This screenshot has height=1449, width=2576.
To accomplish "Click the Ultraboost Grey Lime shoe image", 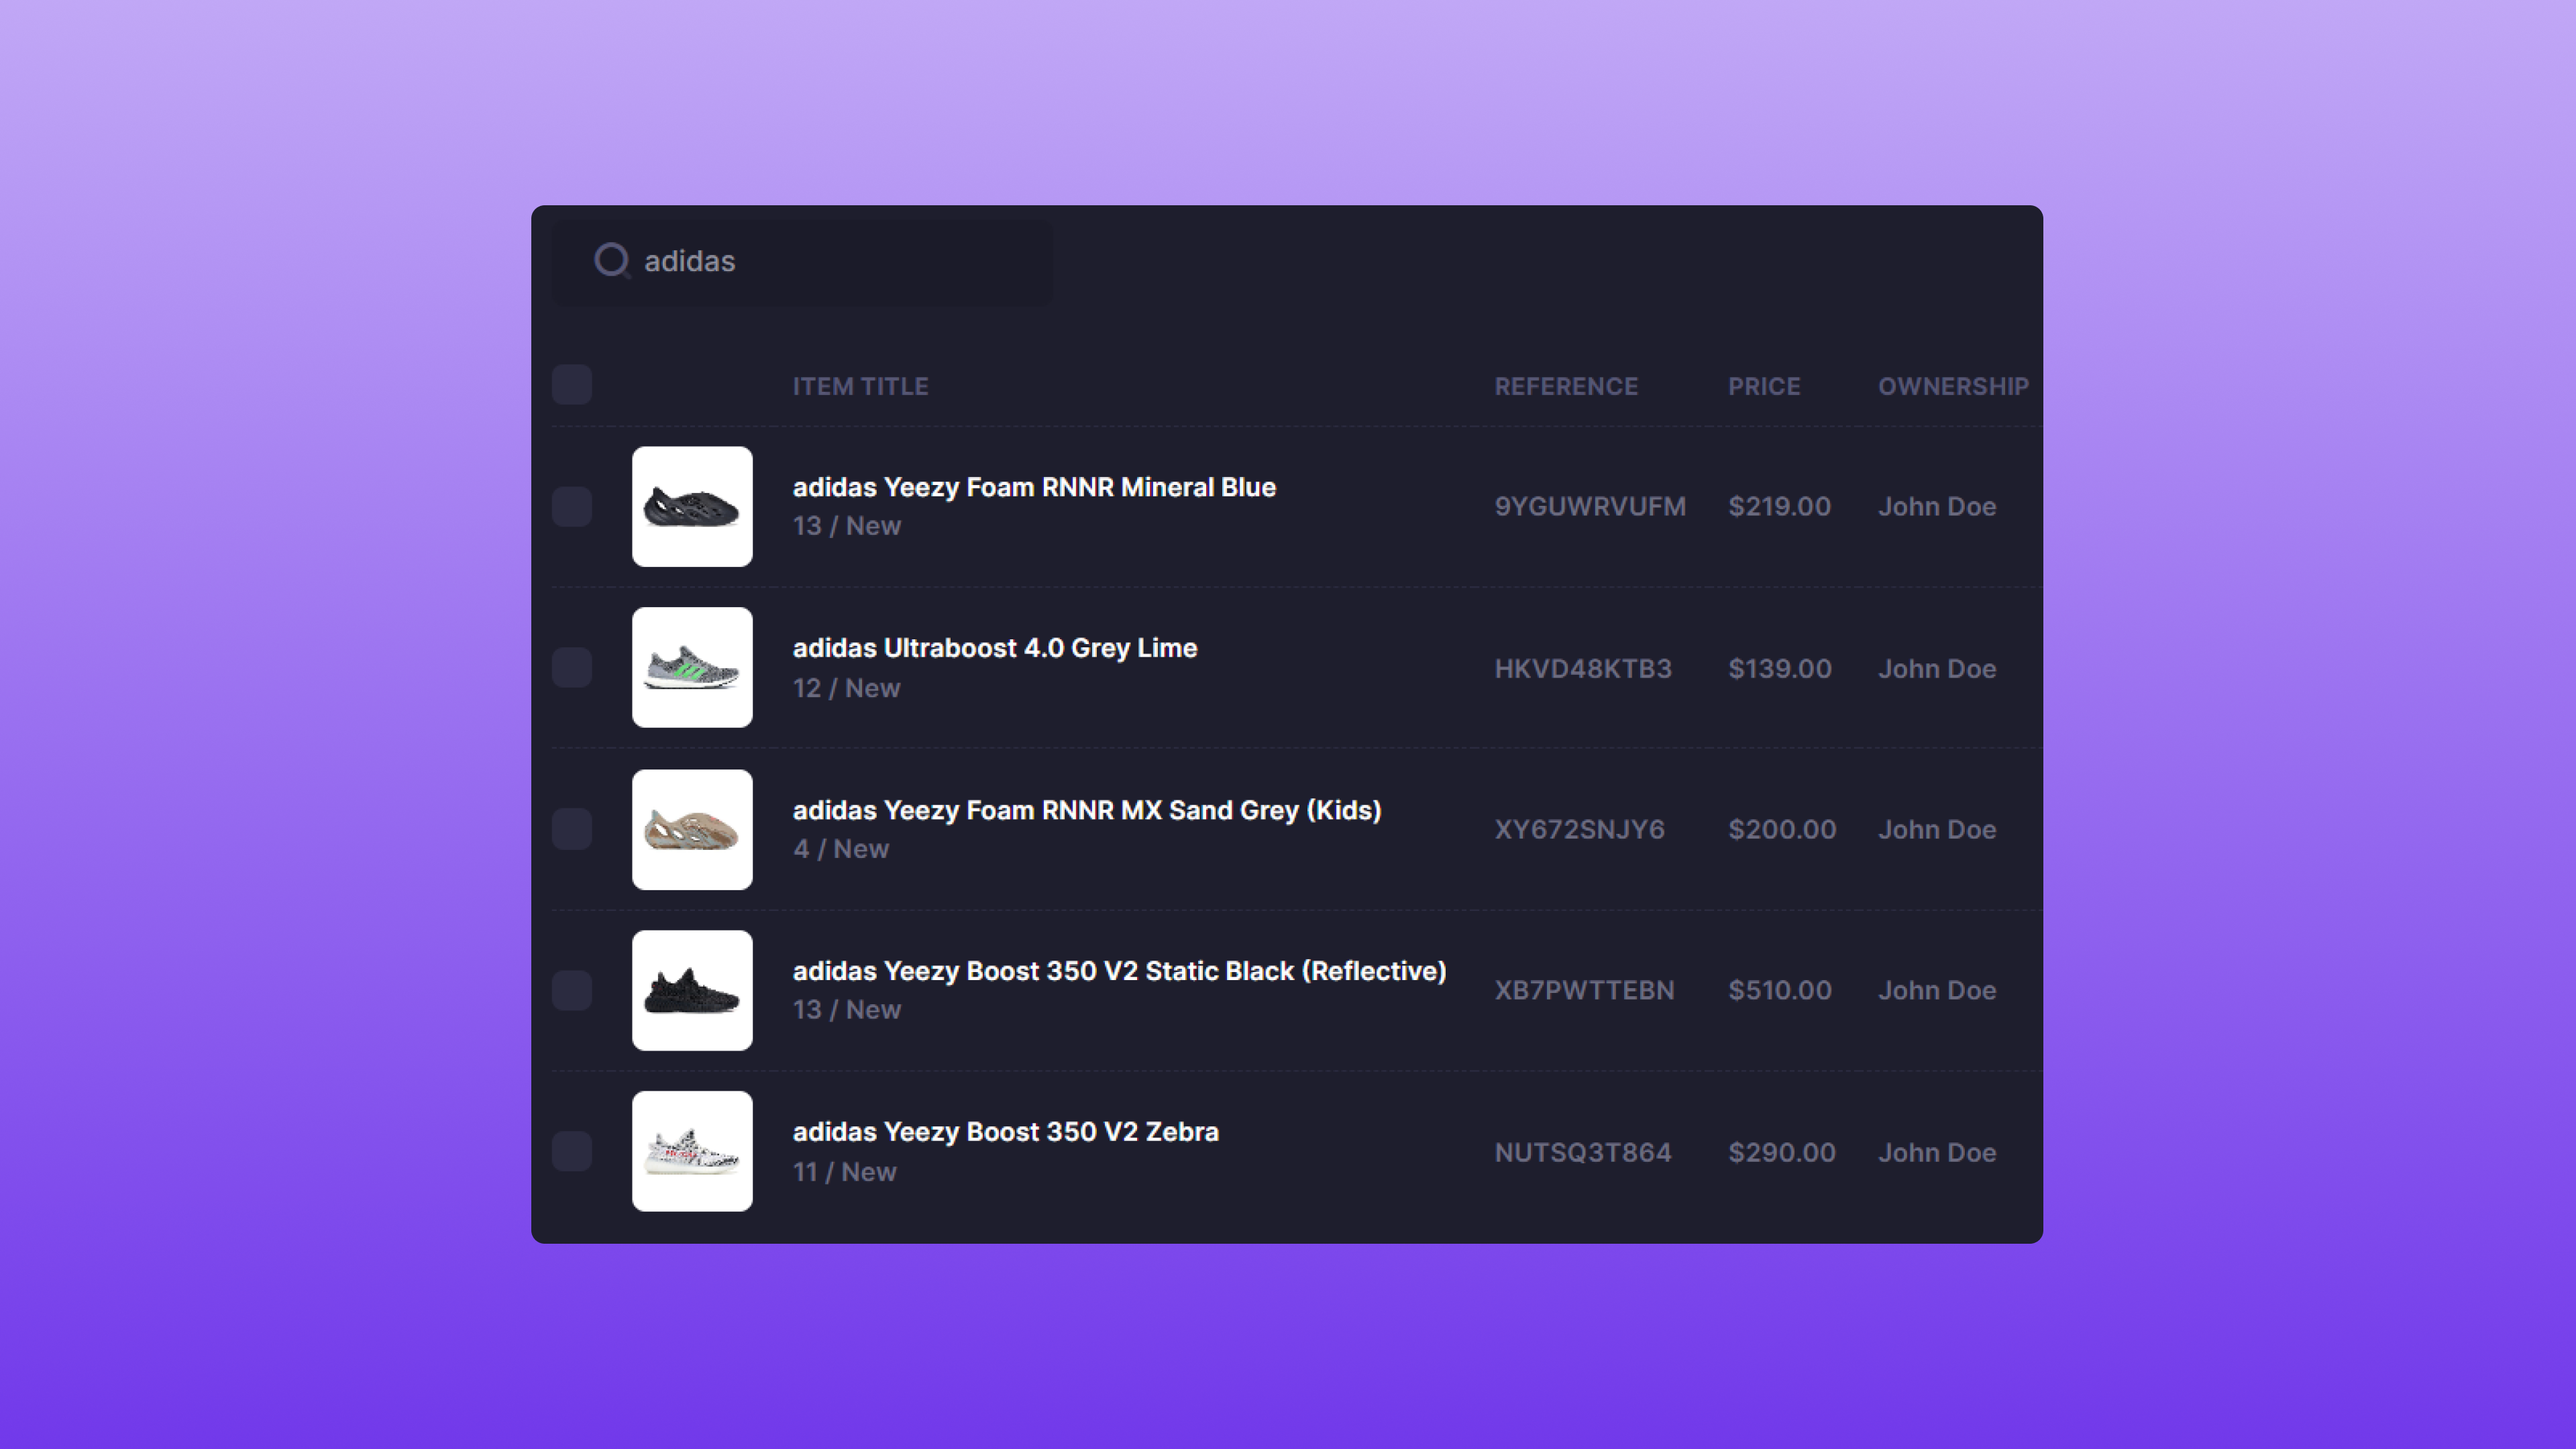I will tap(692, 667).
